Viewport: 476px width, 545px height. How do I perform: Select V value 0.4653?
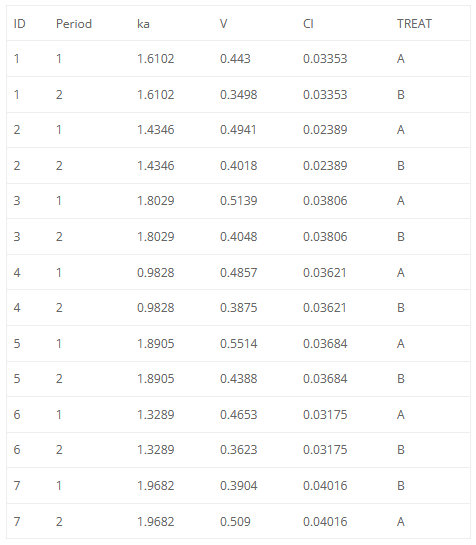click(239, 415)
